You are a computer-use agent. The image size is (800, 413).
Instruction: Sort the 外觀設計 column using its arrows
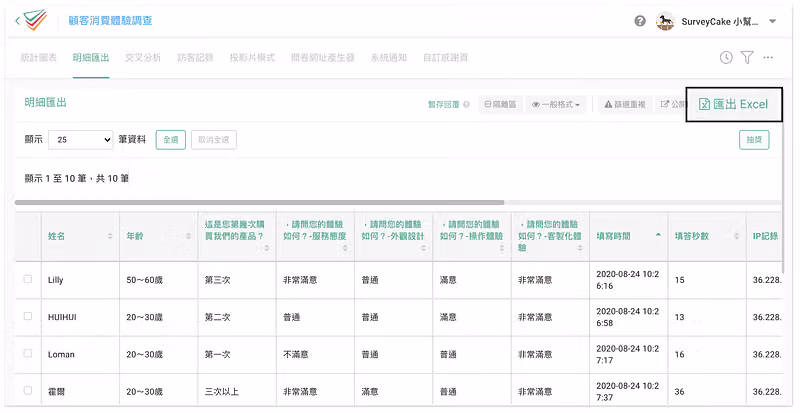click(x=423, y=248)
